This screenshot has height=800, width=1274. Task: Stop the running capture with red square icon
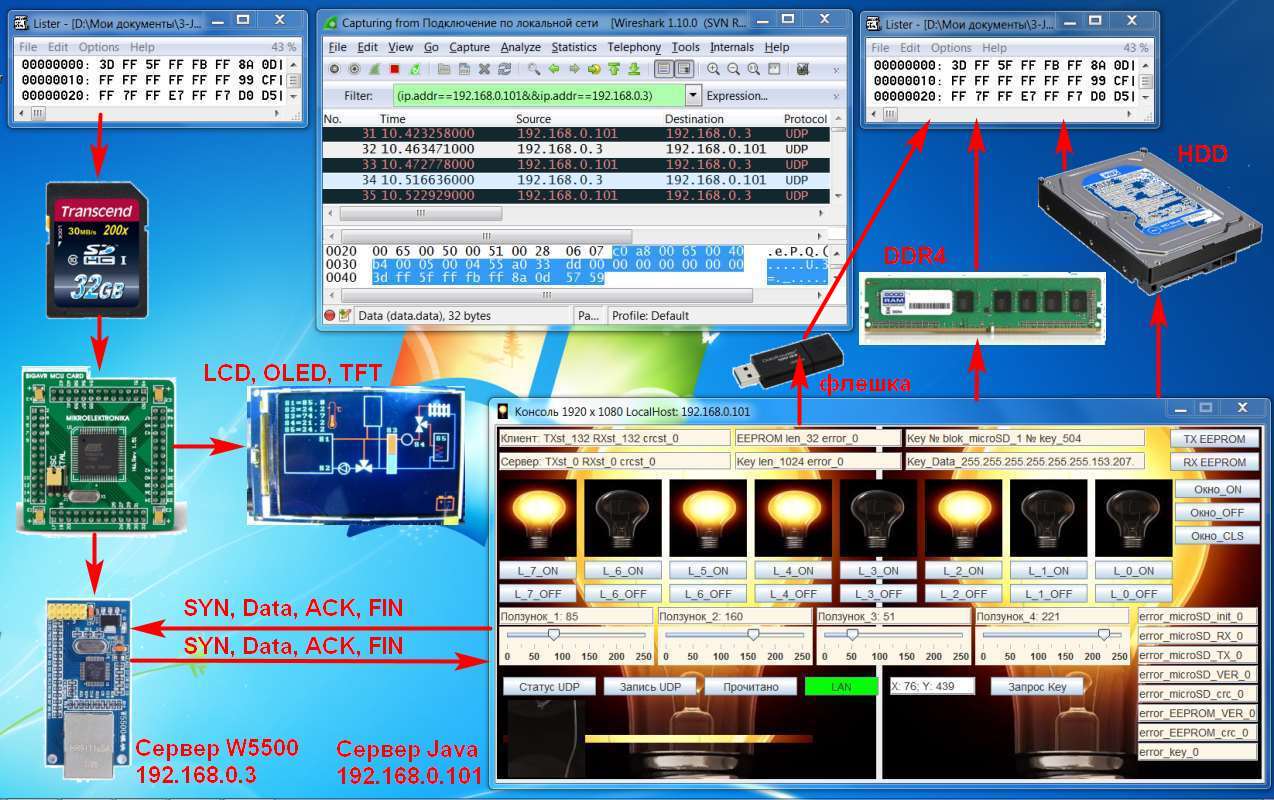[394, 69]
